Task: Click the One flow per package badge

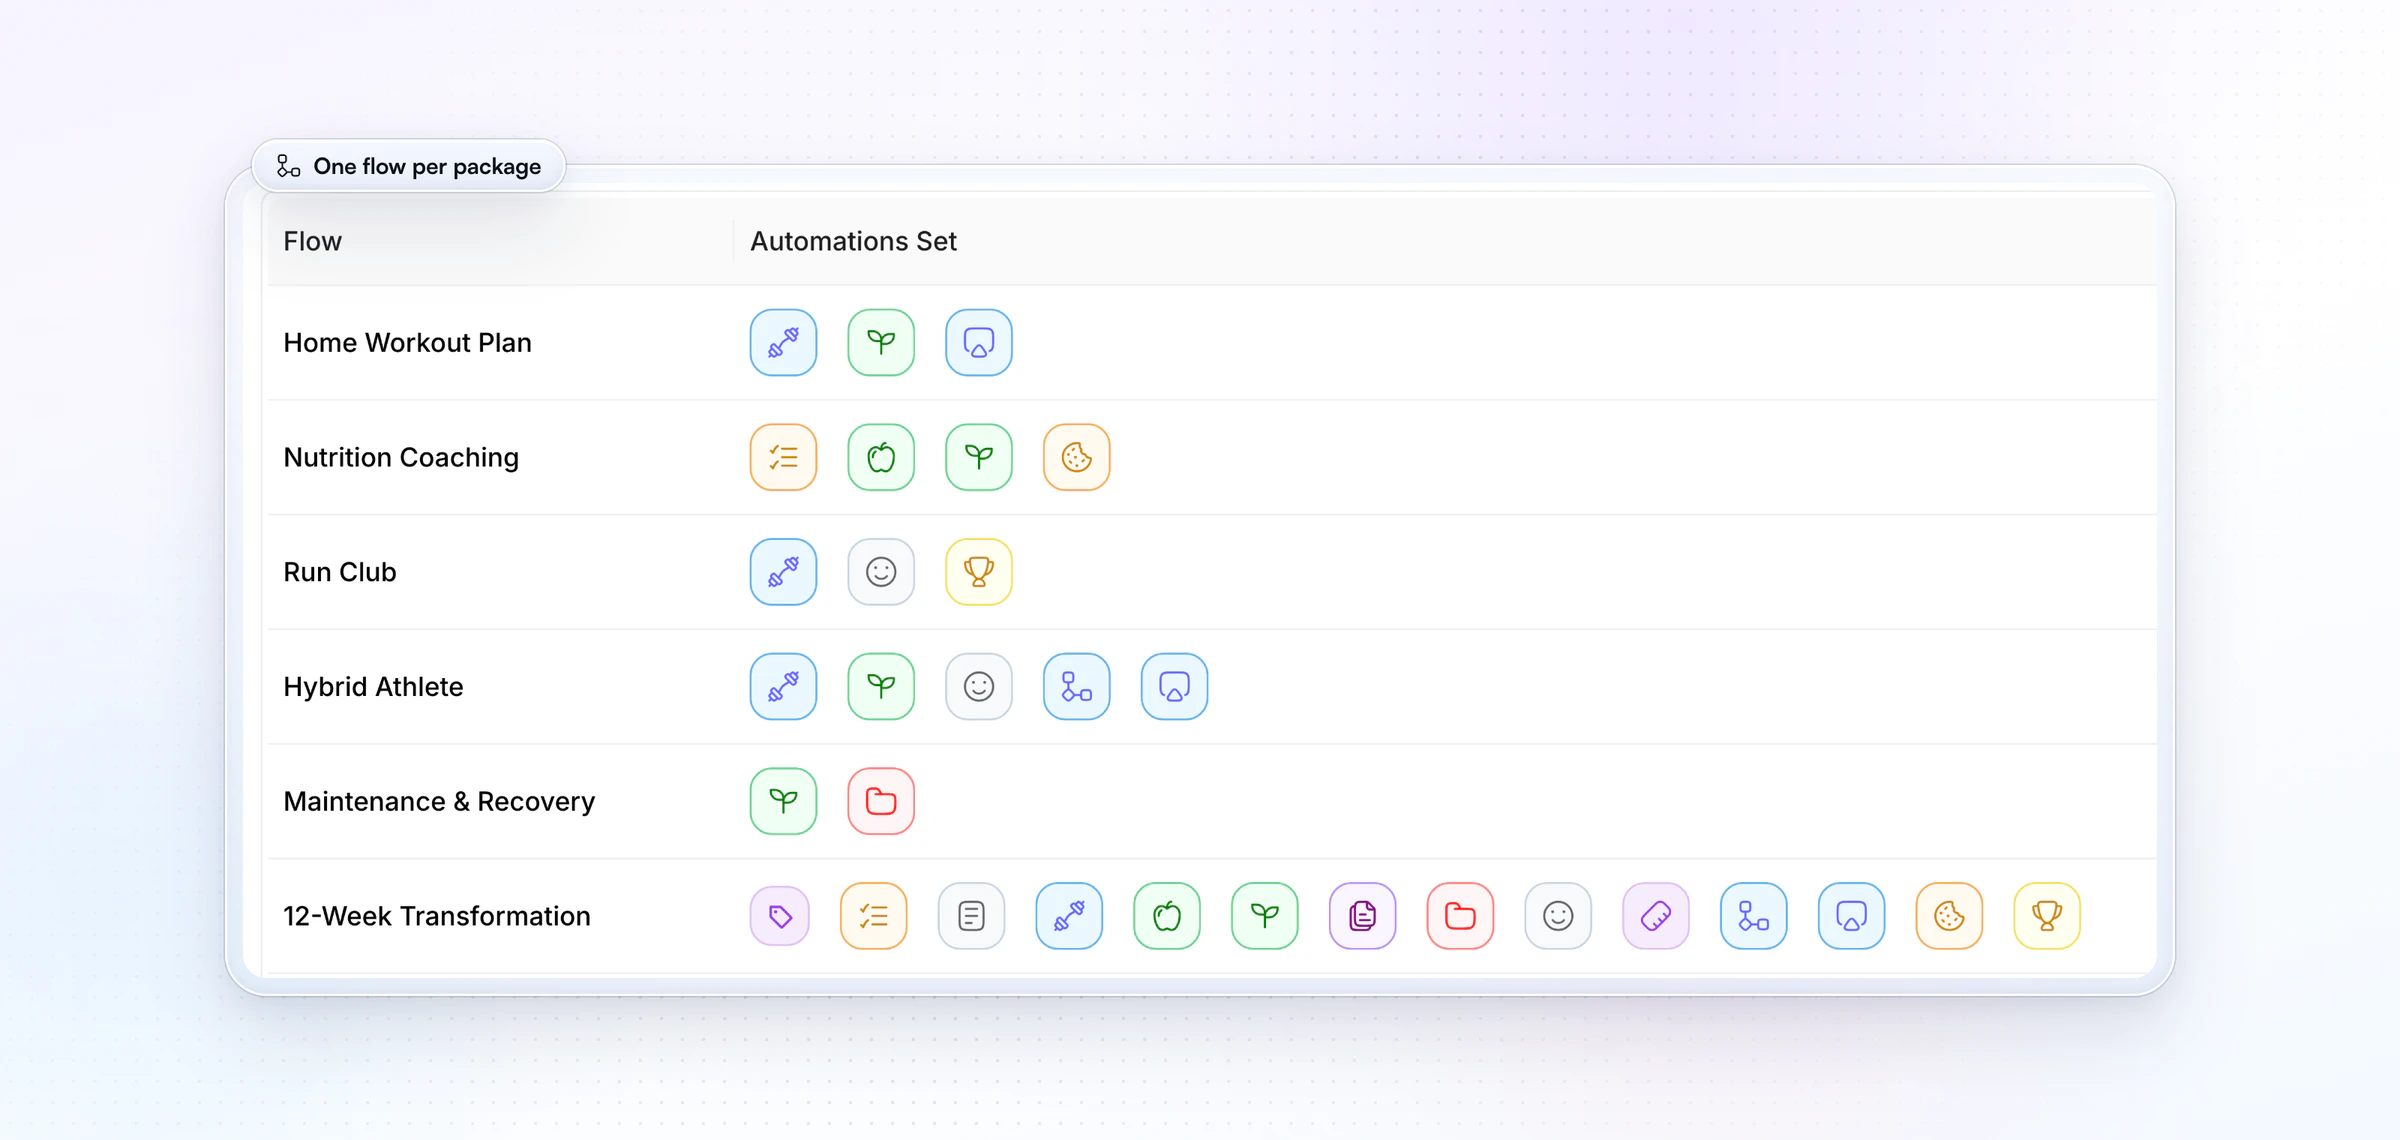Action: [x=409, y=166]
